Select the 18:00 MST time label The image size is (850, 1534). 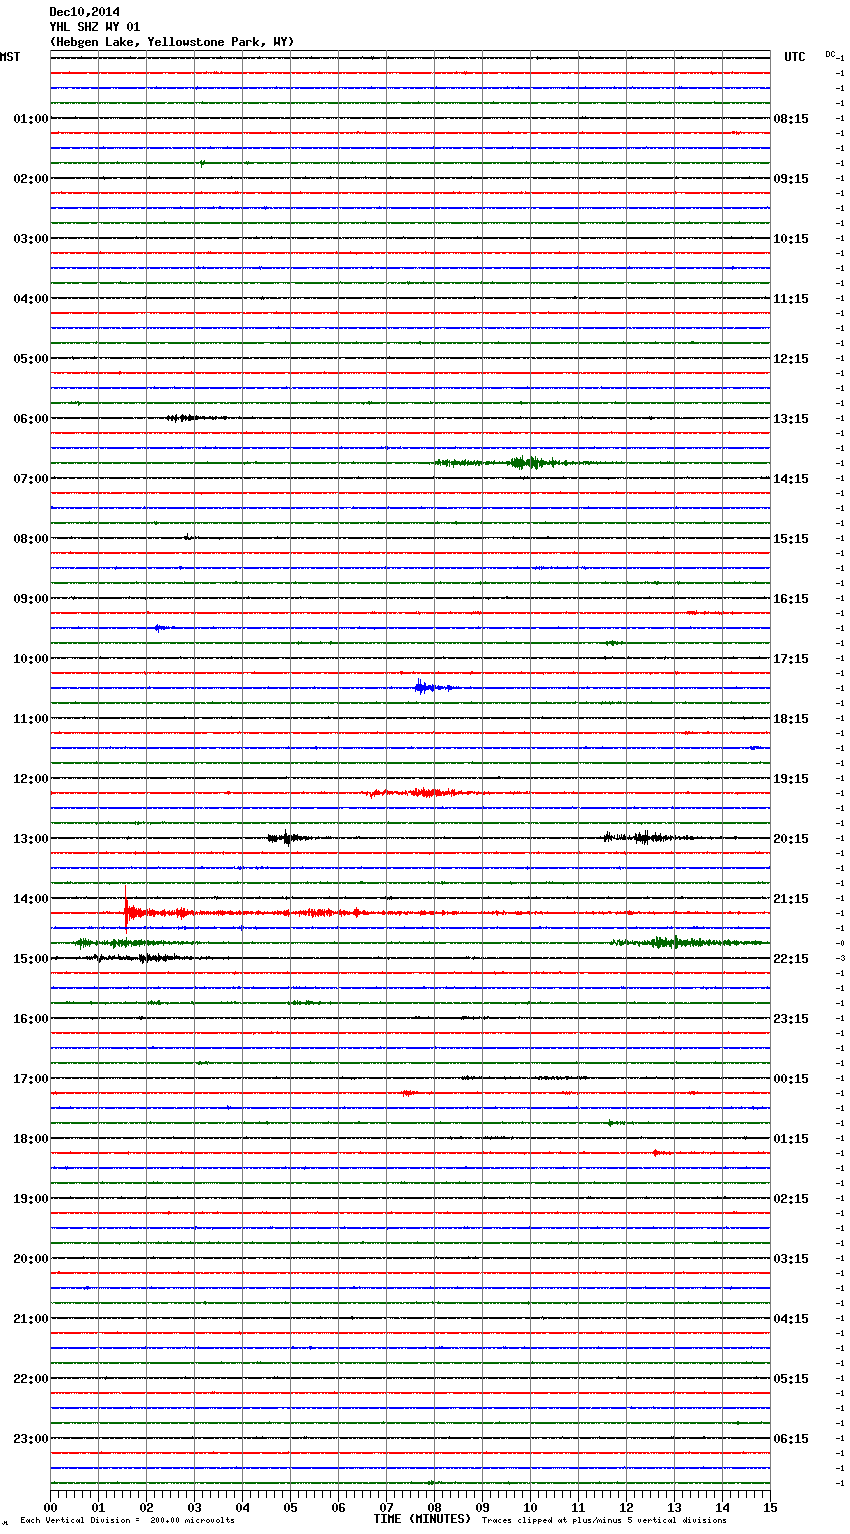(31, 1139)
